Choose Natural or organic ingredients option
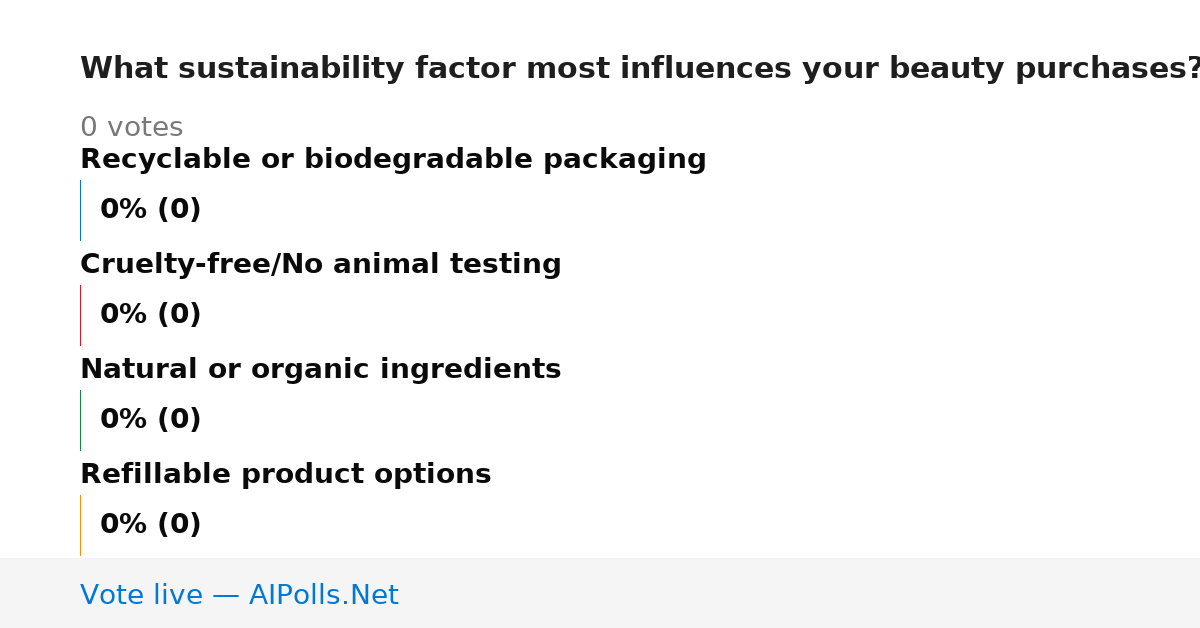This screenshot has height=628, width=1200. (x=321, y=370)
